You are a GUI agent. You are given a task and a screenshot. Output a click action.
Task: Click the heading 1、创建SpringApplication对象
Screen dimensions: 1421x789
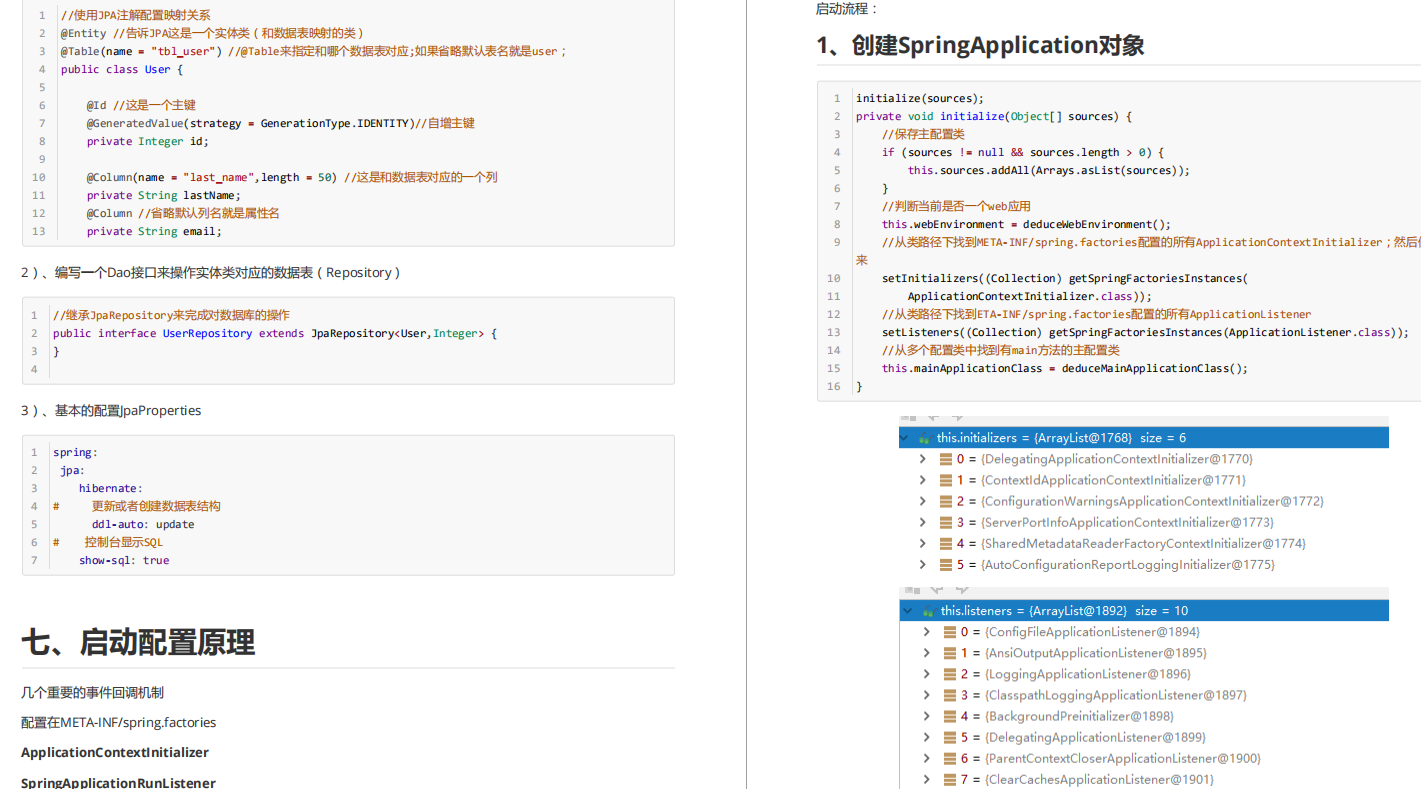[980, 45]
